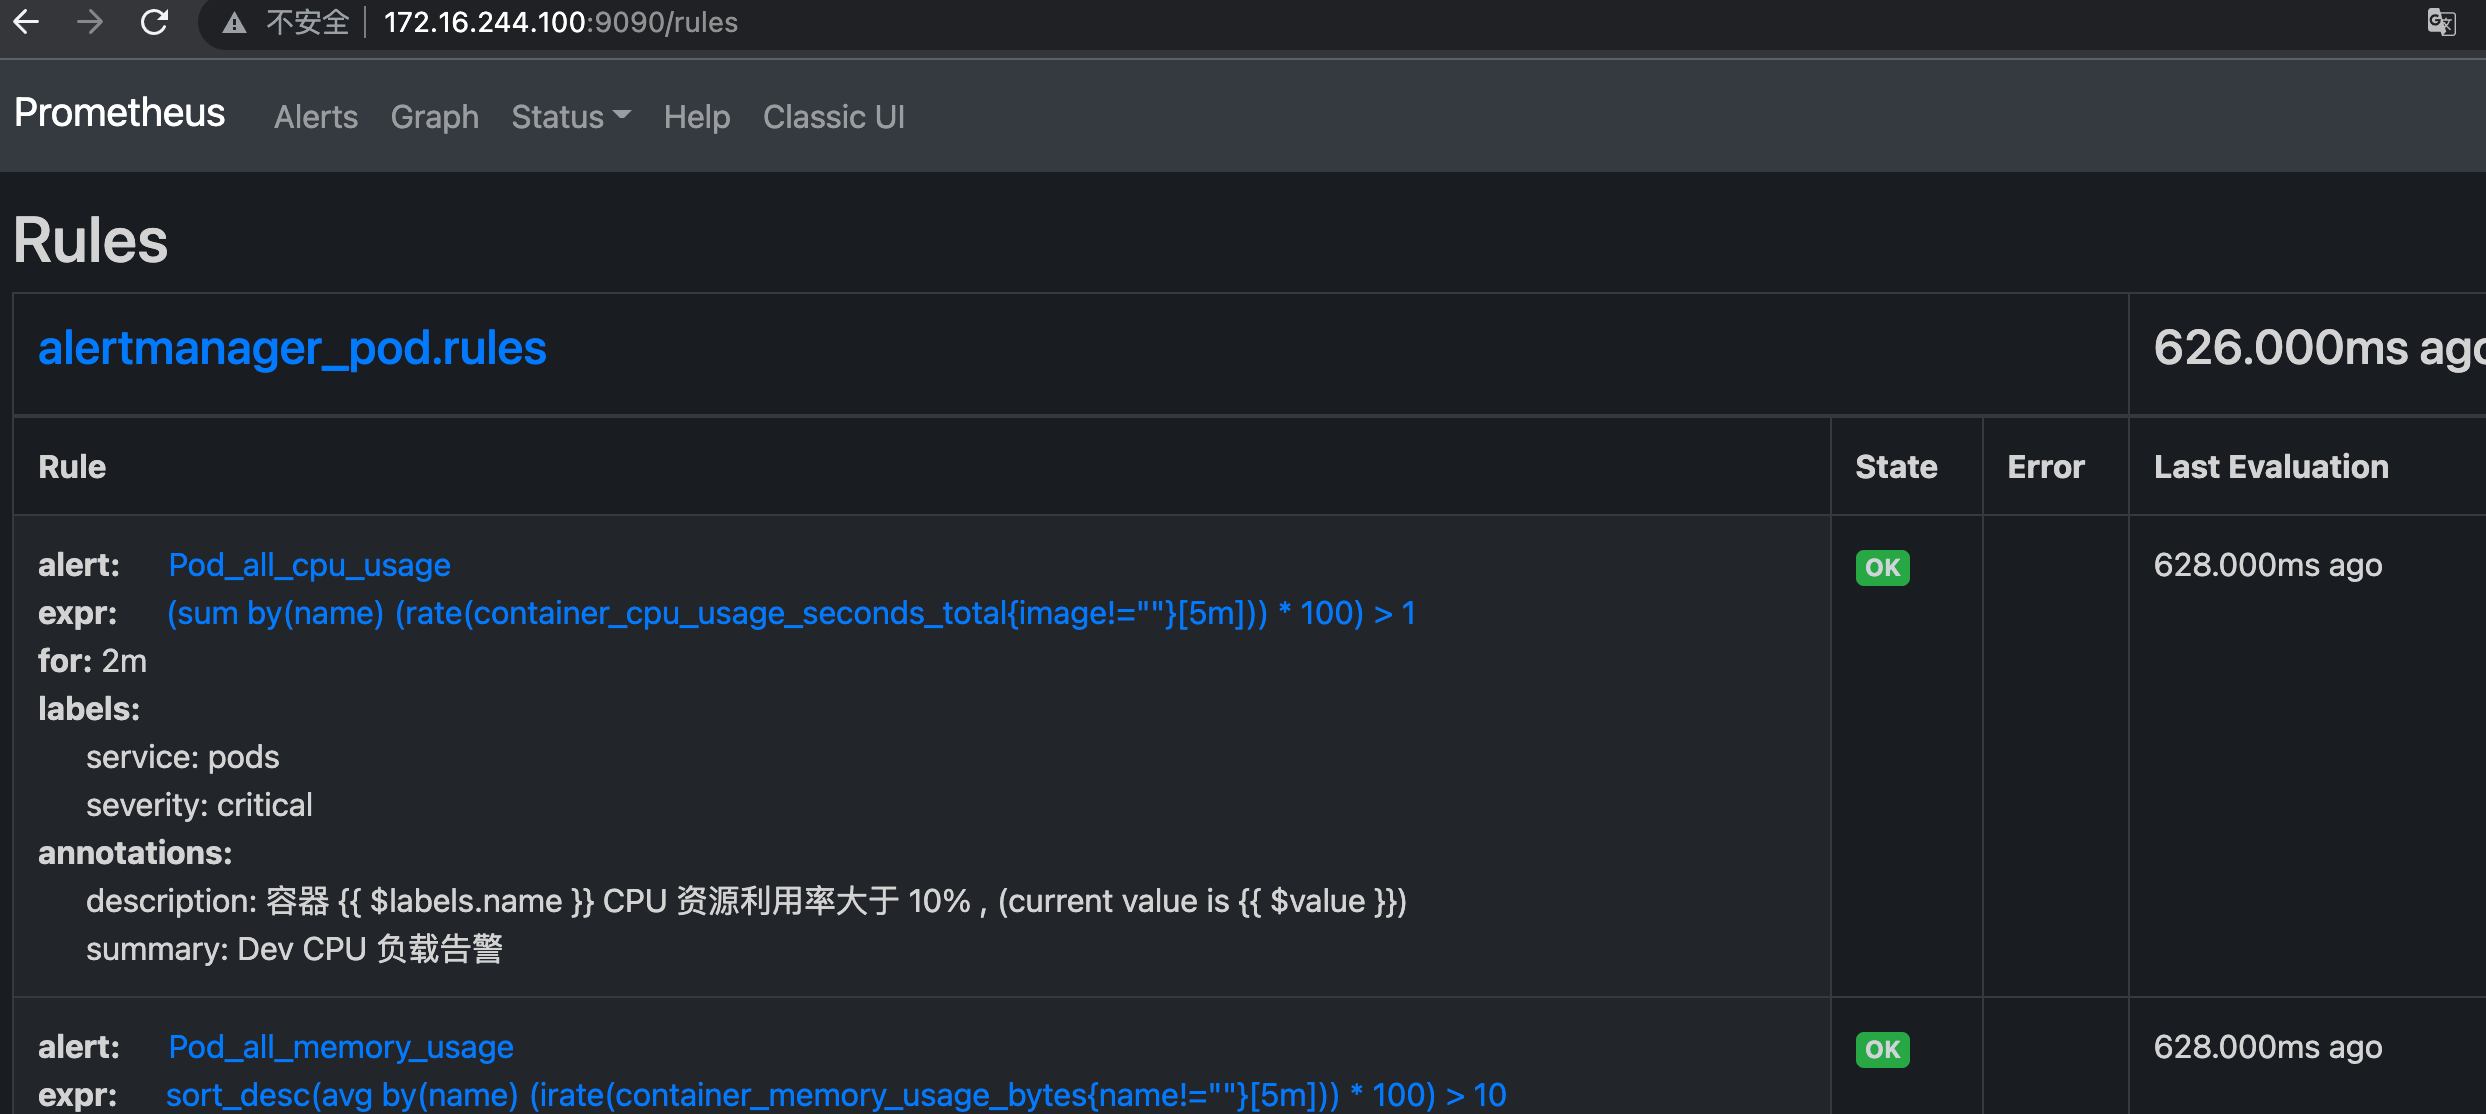Select the 'annotations:' heading text
The width and height of the screenshot is (2486, 1114).
coord(135,853)
